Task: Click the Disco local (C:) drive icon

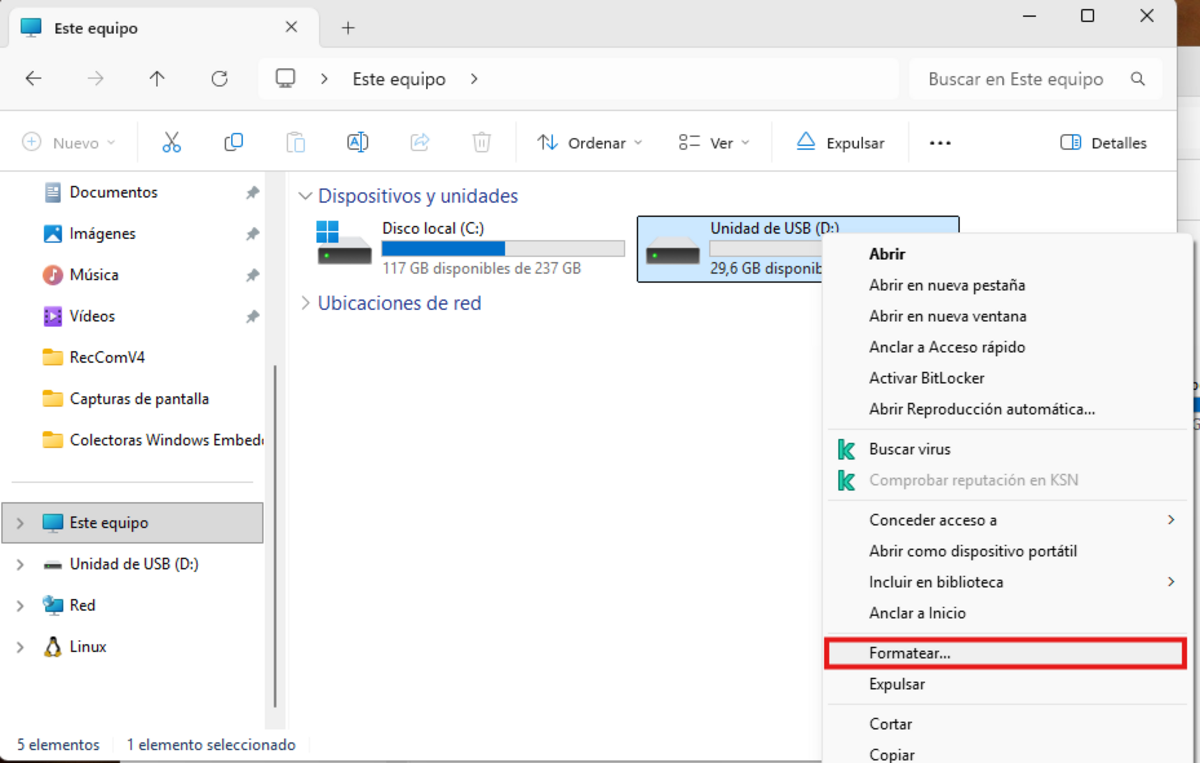Action: tap(344, 242)
